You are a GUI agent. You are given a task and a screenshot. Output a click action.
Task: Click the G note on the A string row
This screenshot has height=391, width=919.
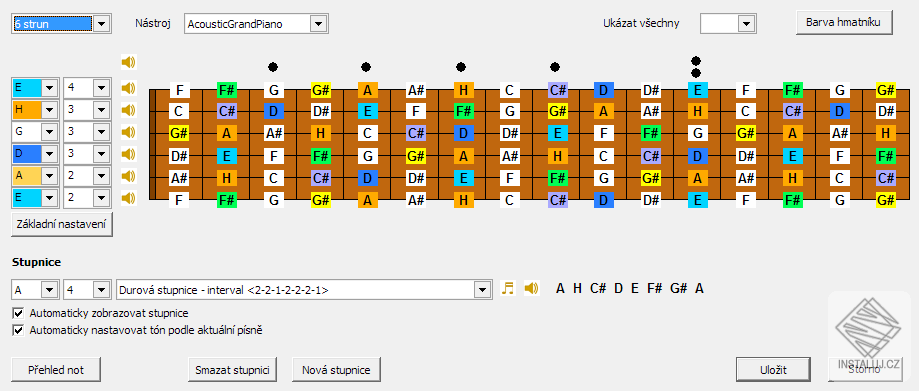604,177
